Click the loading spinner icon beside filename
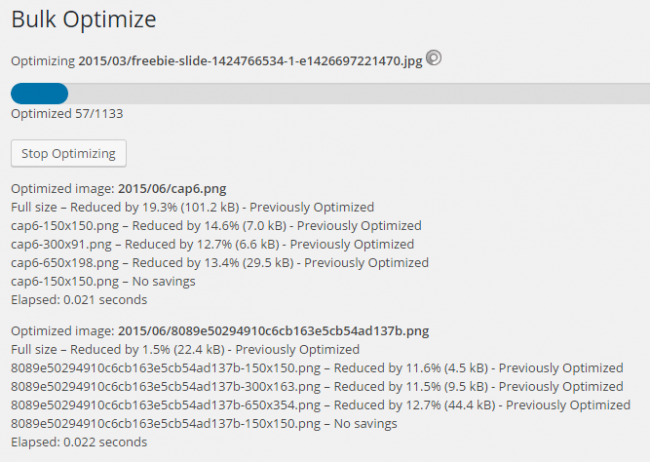This screenshot has width=650, height=462. (x=434, y=58)
